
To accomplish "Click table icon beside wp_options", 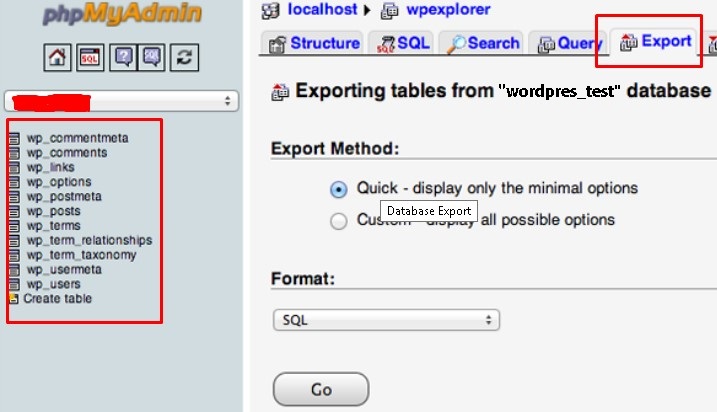I will (14, 182).
